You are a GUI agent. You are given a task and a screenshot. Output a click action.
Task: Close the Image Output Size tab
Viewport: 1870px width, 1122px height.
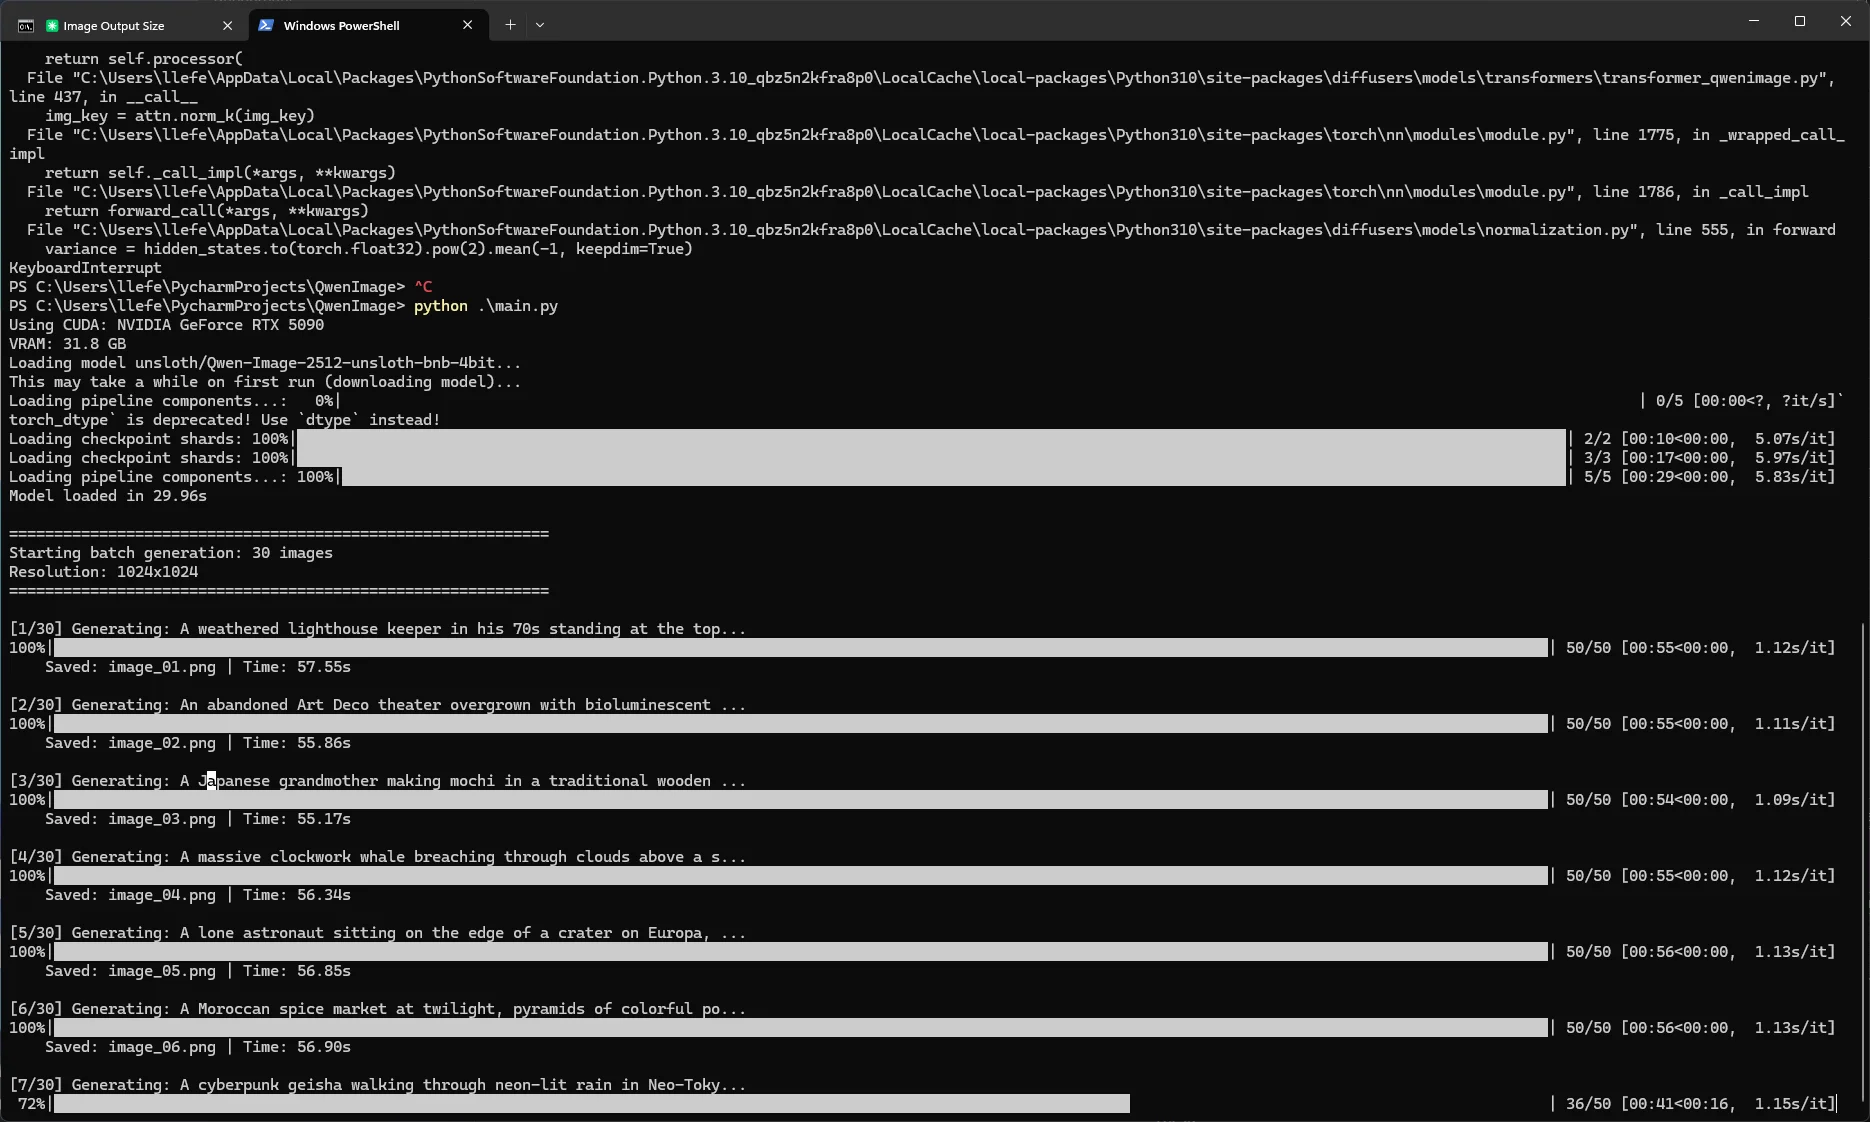(227, 25)
